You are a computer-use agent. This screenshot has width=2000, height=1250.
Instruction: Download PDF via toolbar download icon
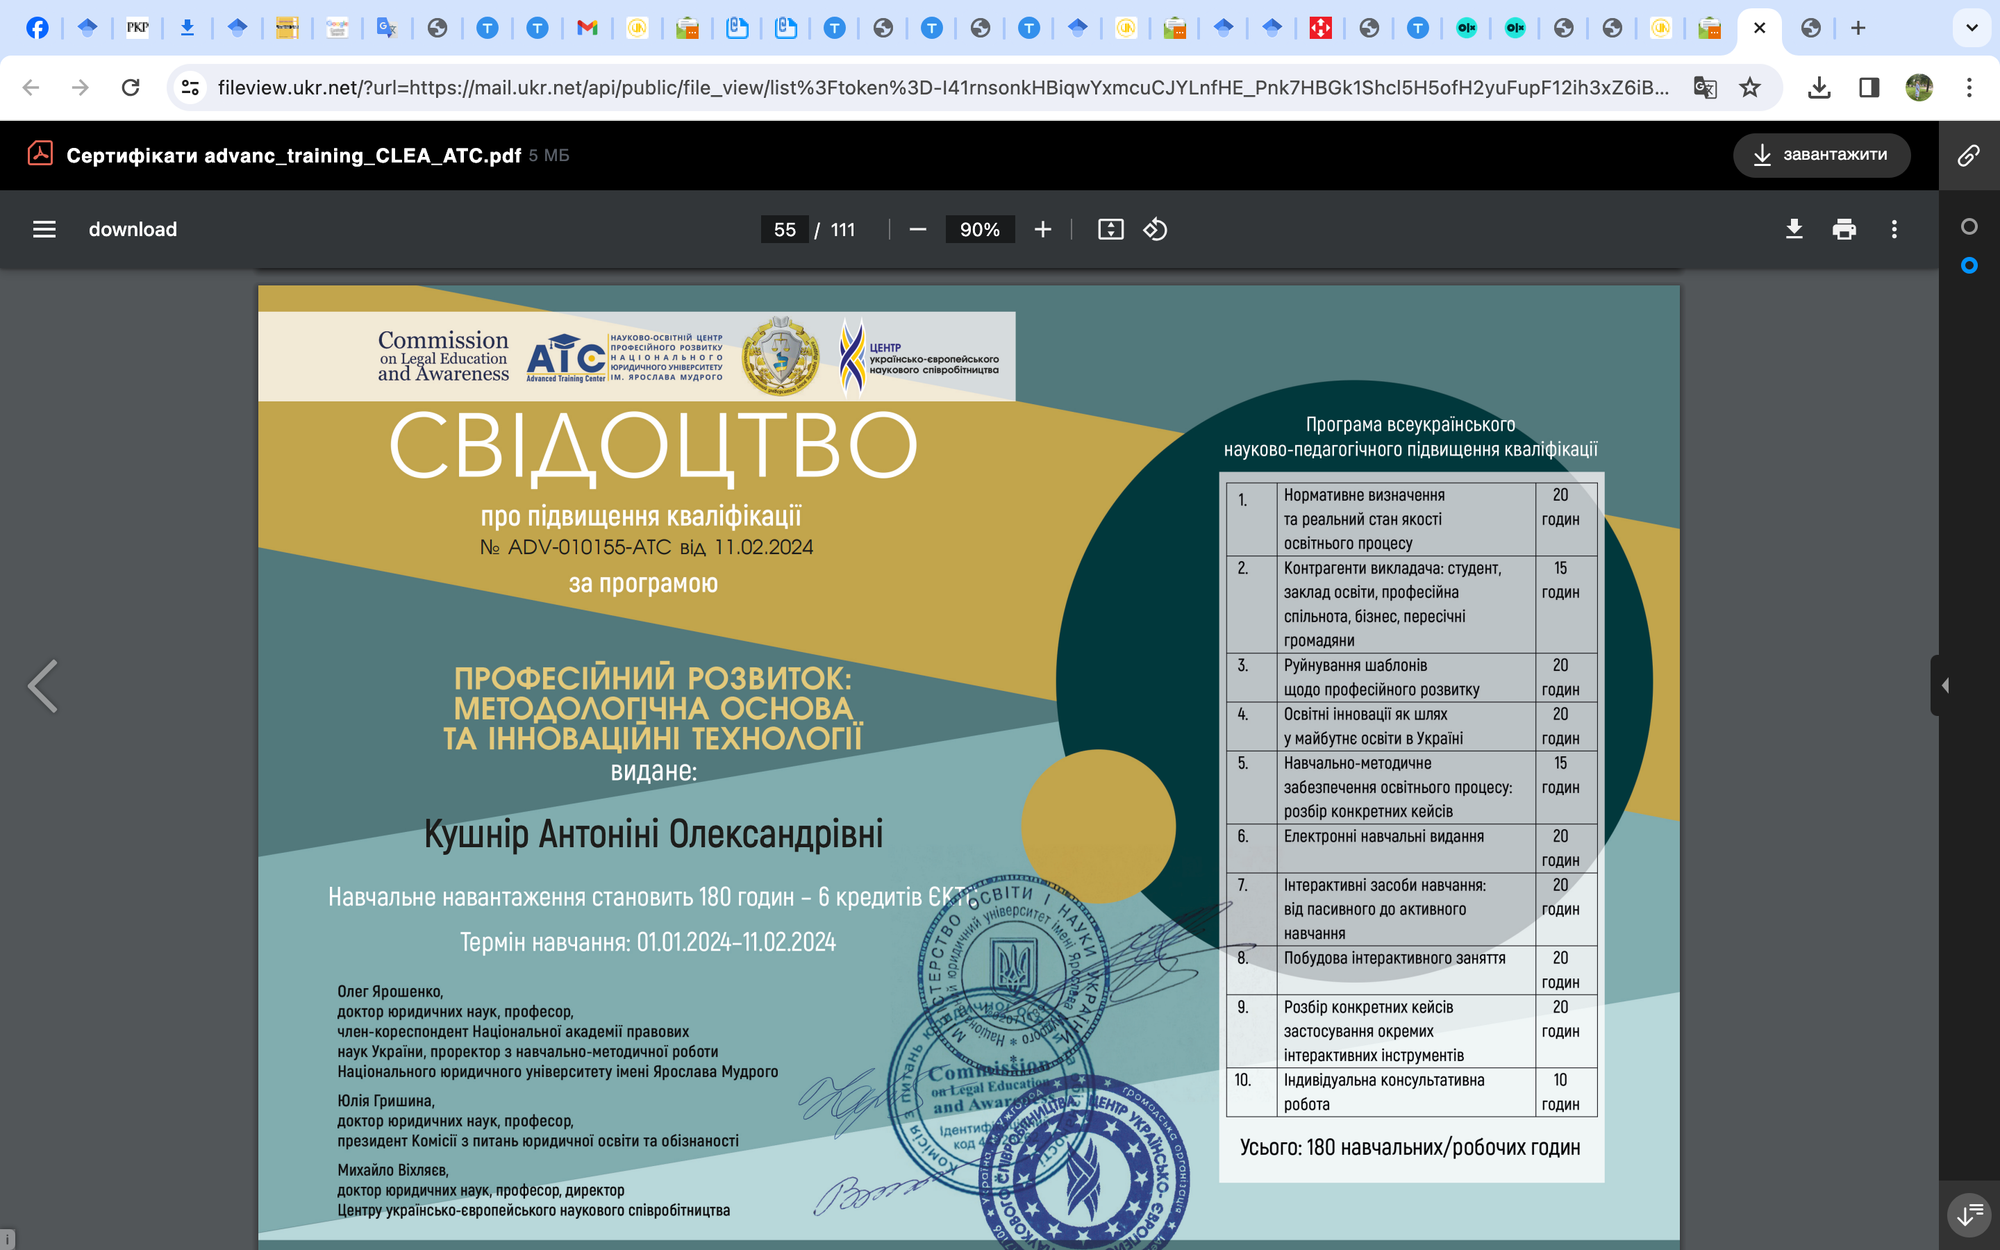point(1794,229)
